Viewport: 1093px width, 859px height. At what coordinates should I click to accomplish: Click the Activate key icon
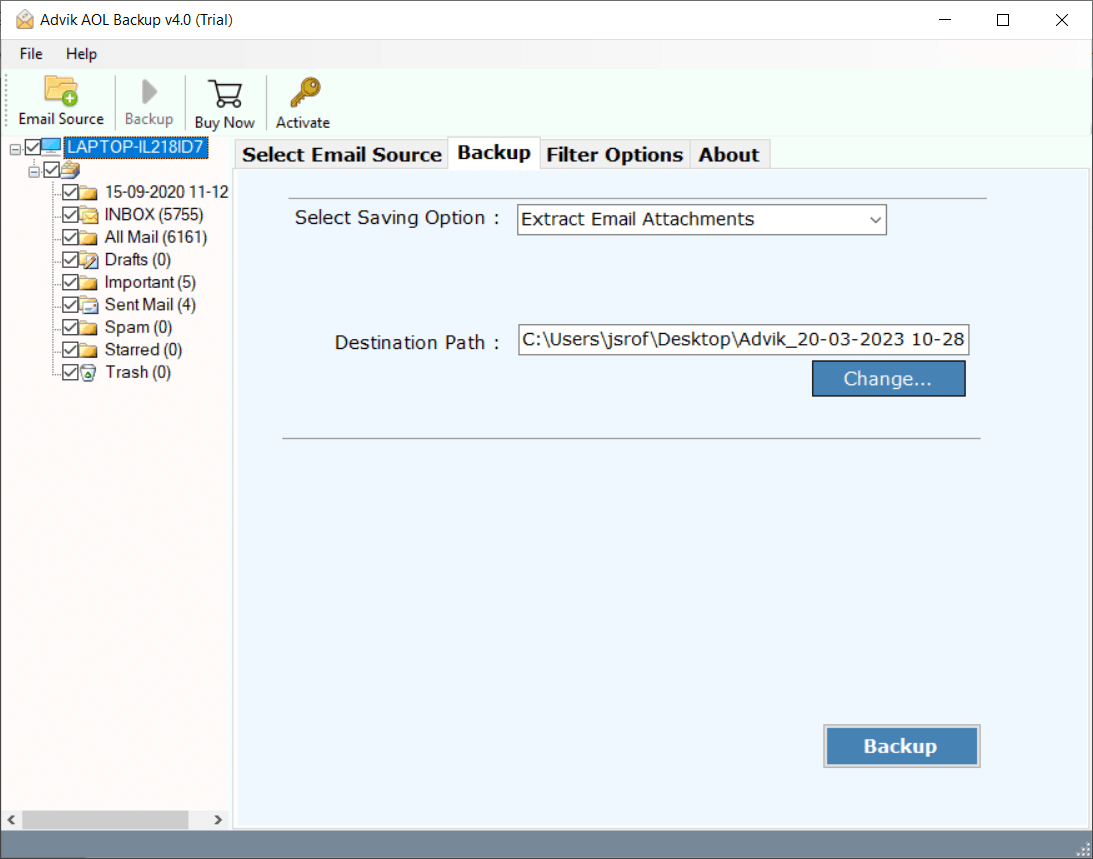(305, 93)
